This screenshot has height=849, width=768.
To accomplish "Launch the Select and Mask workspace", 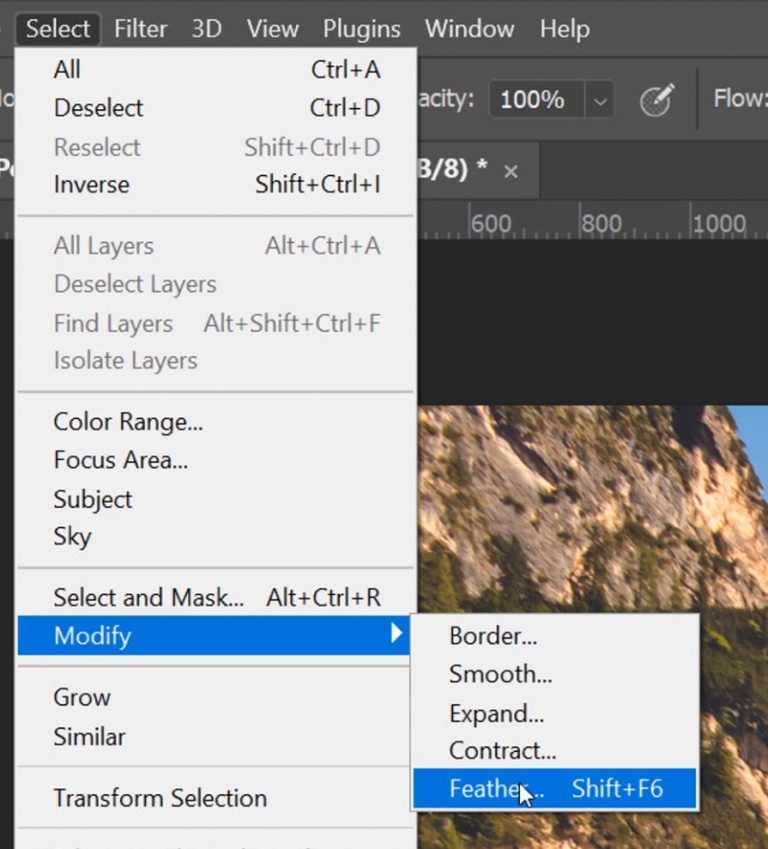I will [x=147, y=597].
